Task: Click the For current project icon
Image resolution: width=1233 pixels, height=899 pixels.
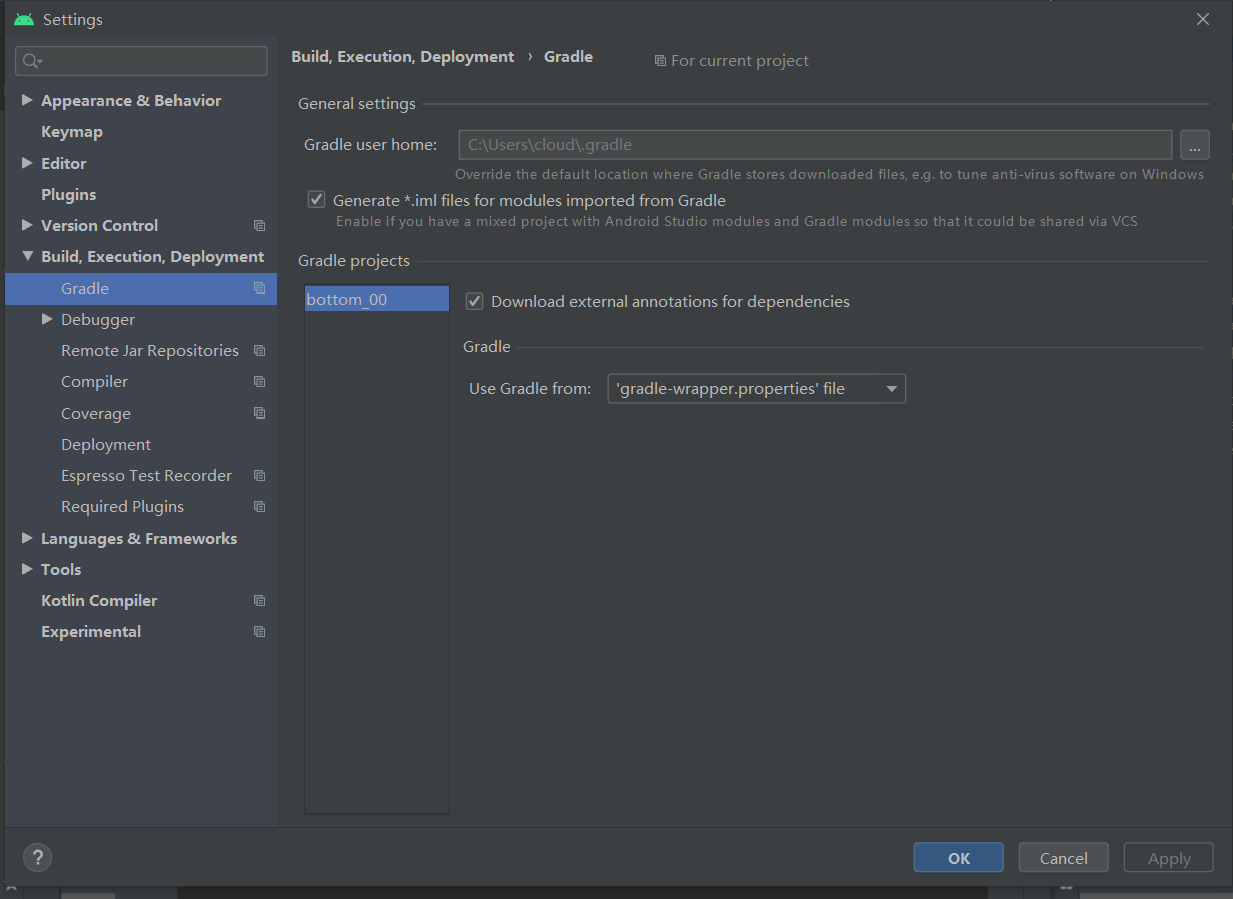Action: point(660,60)
